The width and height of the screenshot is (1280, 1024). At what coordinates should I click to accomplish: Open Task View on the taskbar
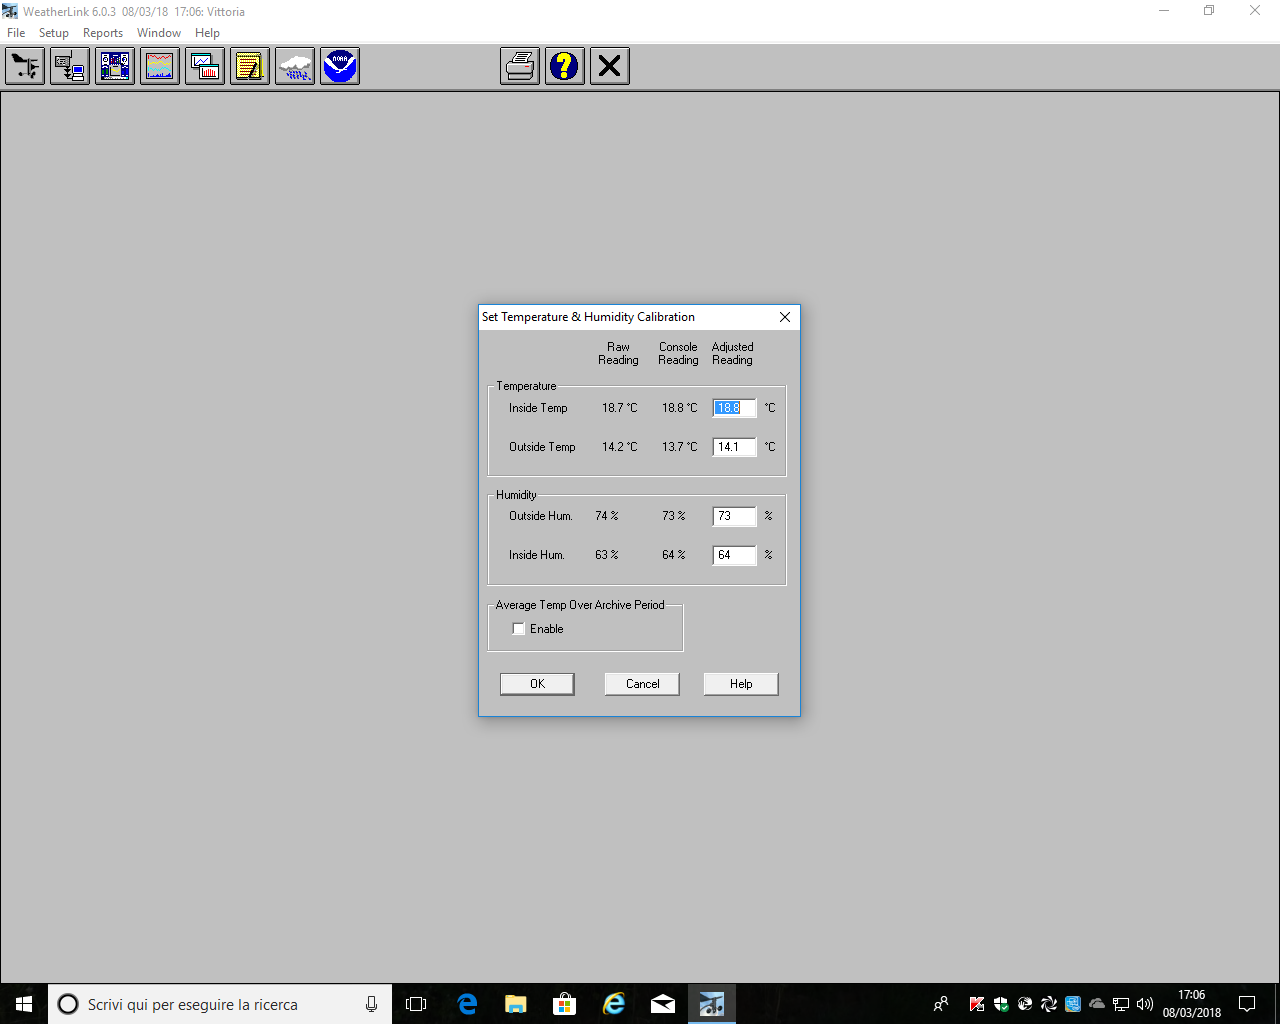pos(416,1004)
